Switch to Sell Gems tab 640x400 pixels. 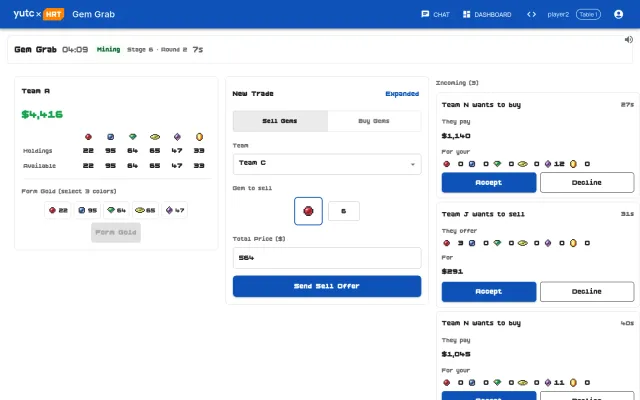click(x=280, y=121)
